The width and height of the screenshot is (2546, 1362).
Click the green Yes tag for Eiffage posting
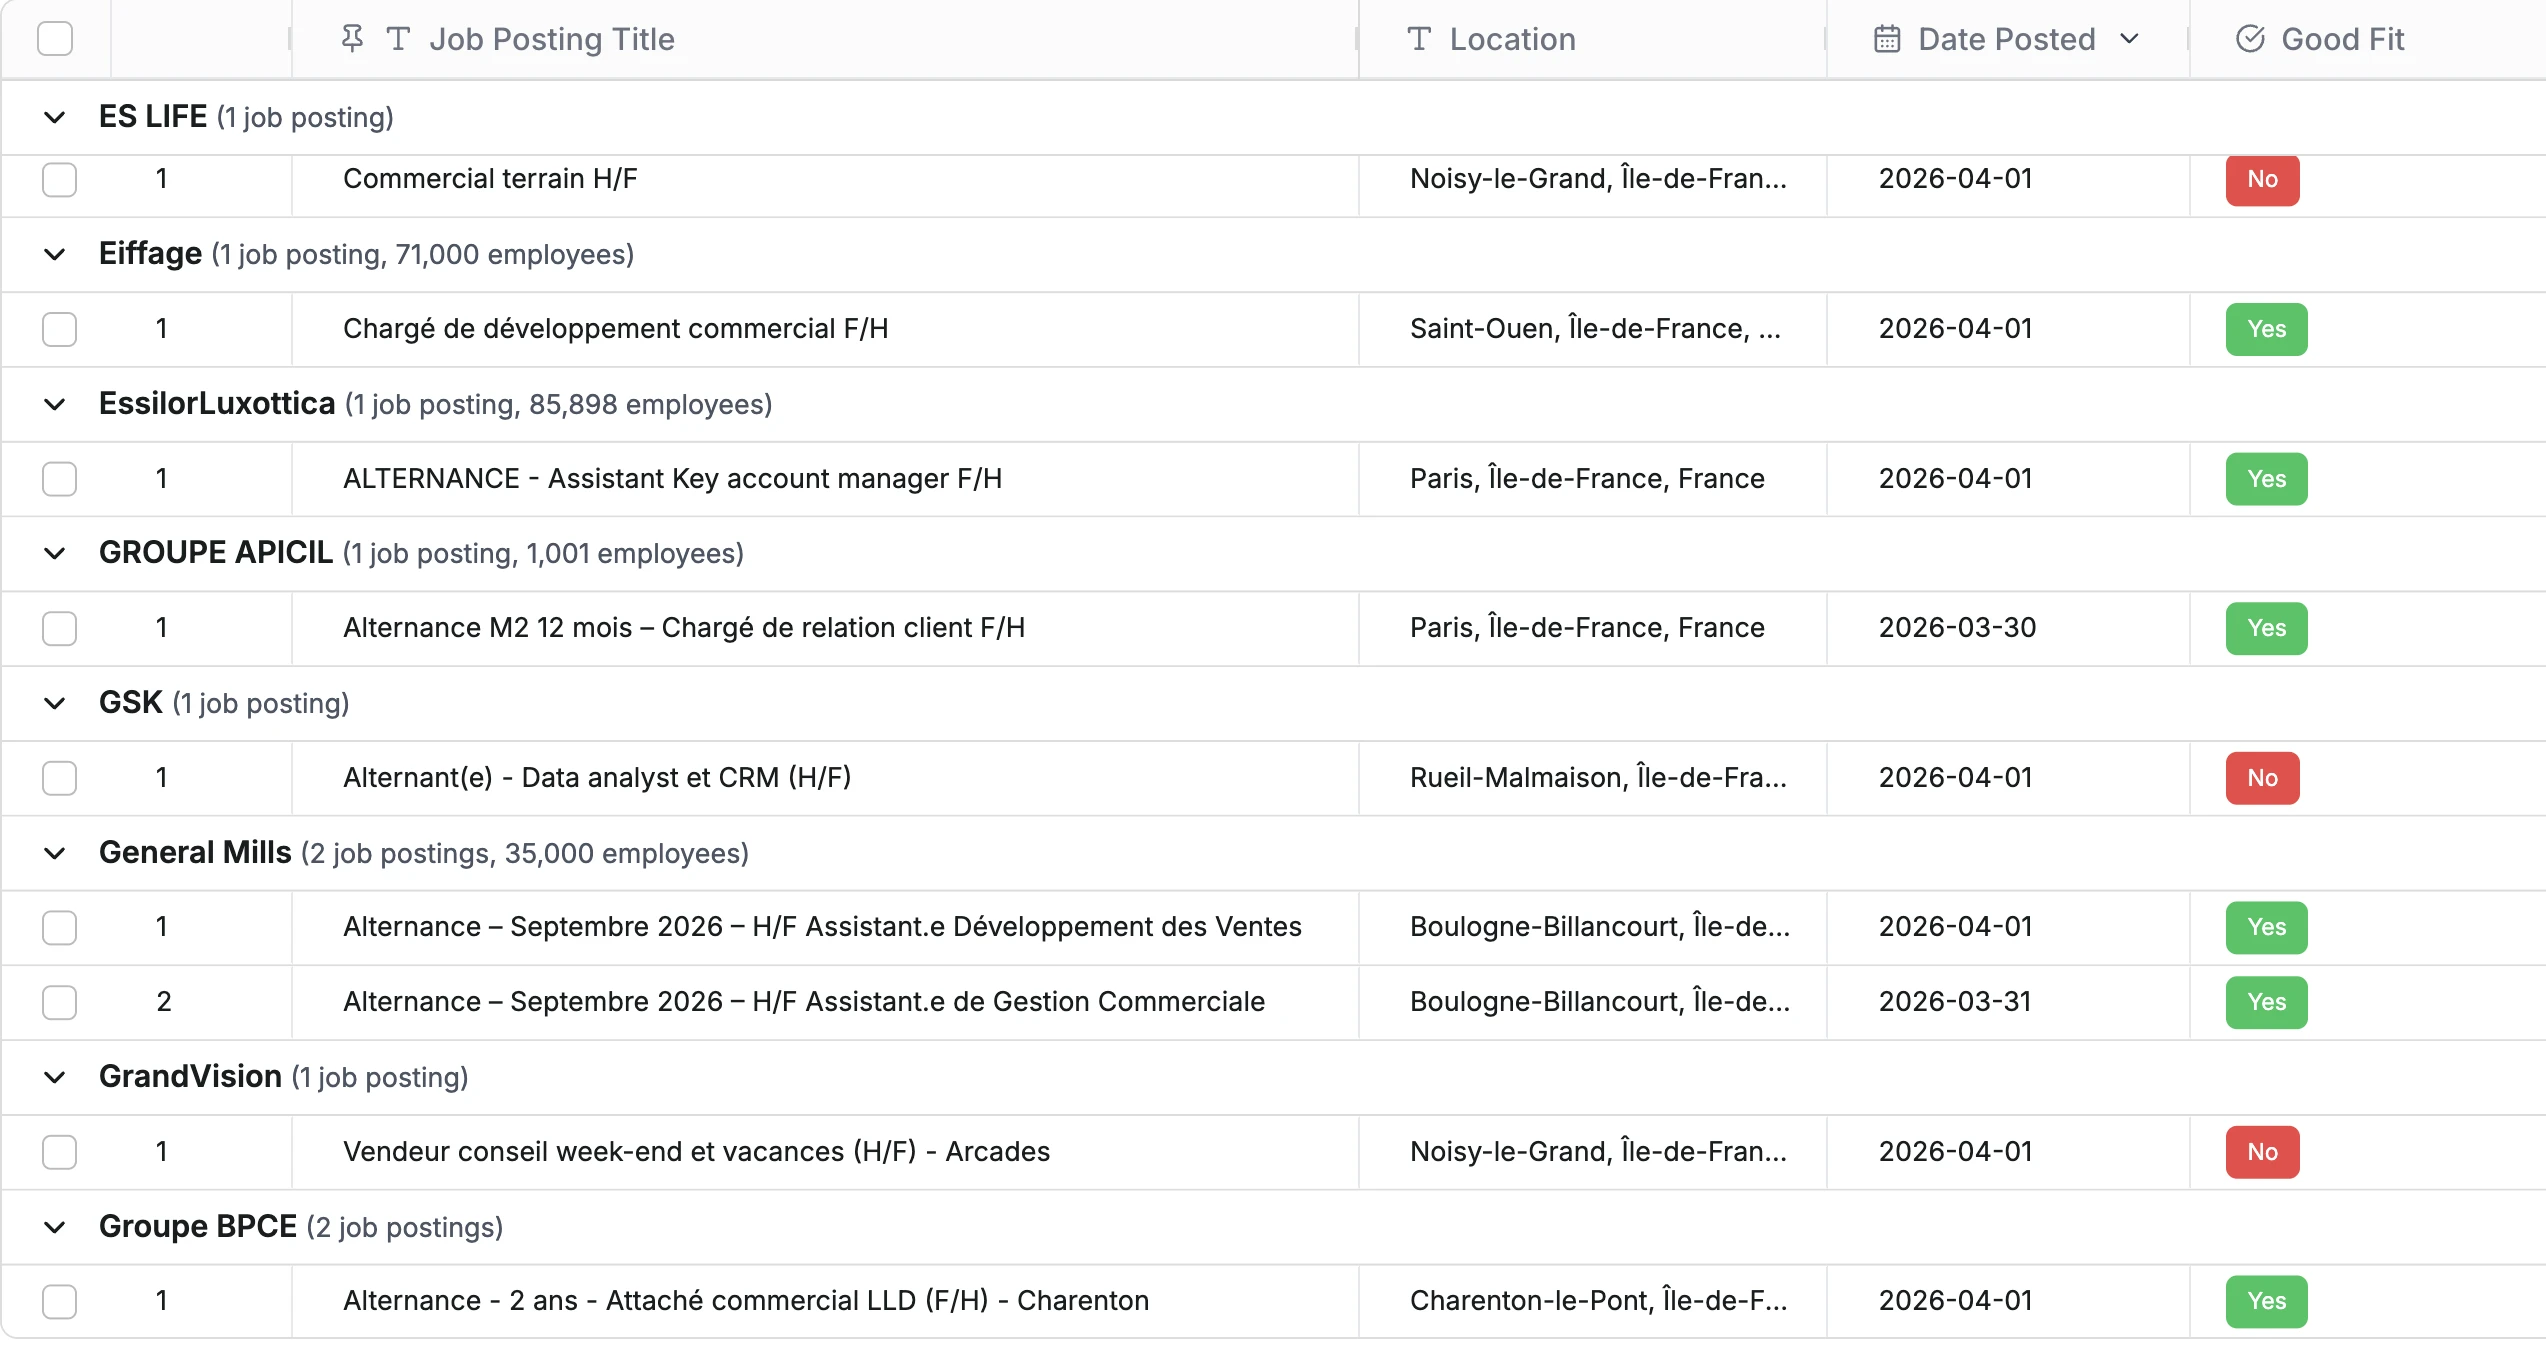tap(2266, 329)
